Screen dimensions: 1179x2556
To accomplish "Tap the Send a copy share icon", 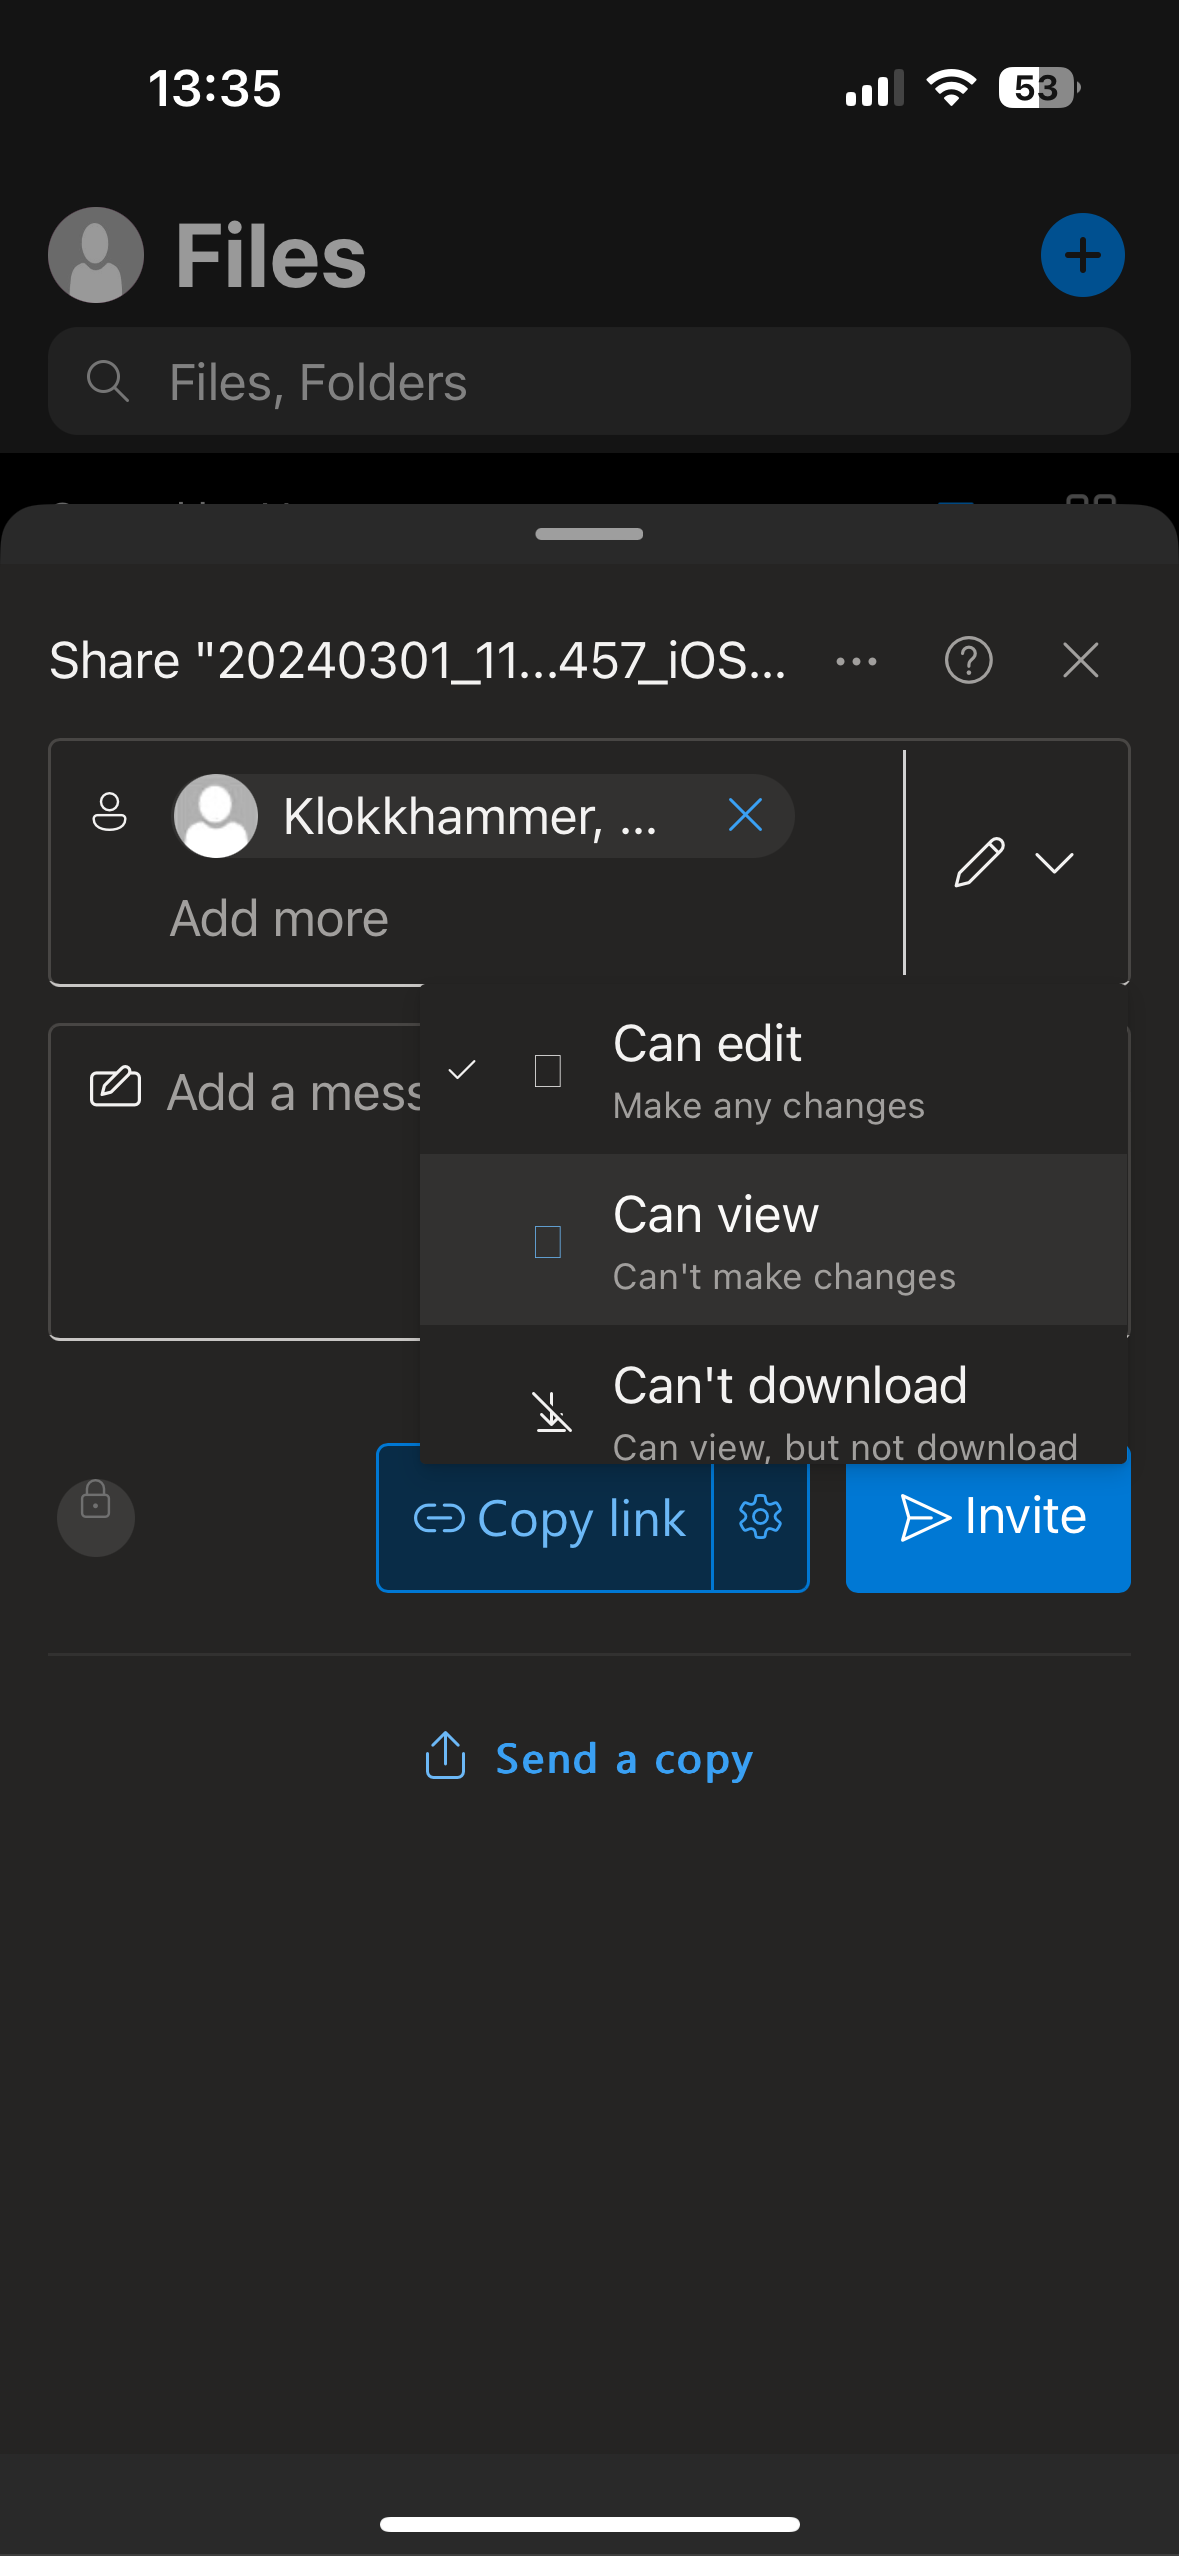I will pos(446,1756).
